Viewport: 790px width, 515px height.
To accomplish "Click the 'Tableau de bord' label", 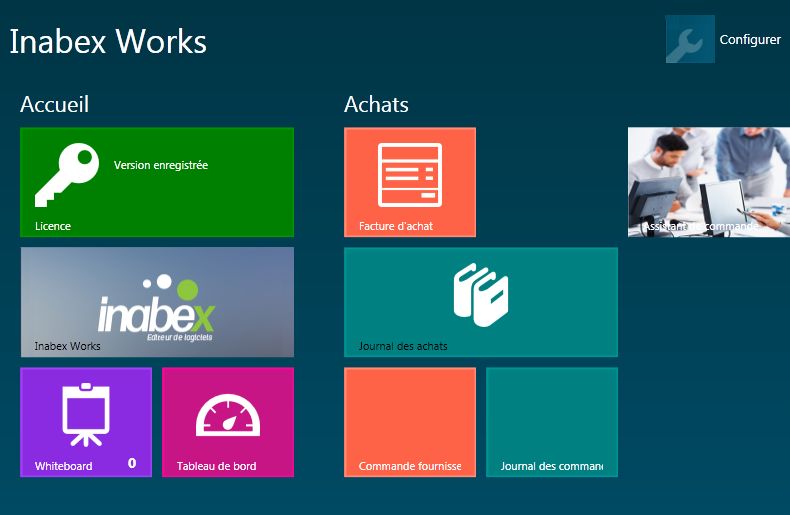I will tap(216, 466).
